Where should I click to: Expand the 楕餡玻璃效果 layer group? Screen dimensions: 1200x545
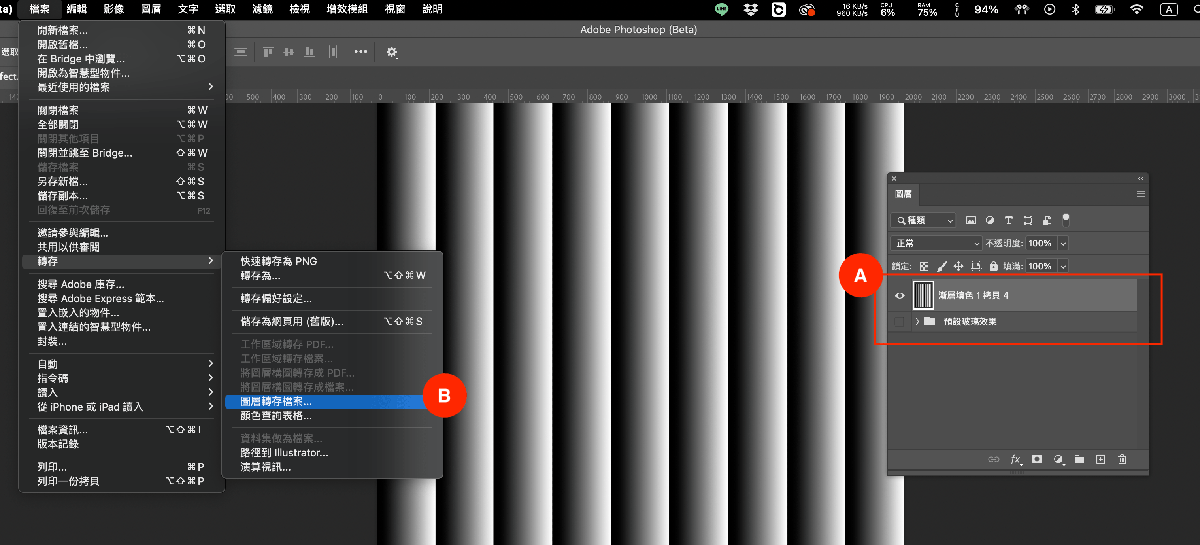(x=917, y=321)
